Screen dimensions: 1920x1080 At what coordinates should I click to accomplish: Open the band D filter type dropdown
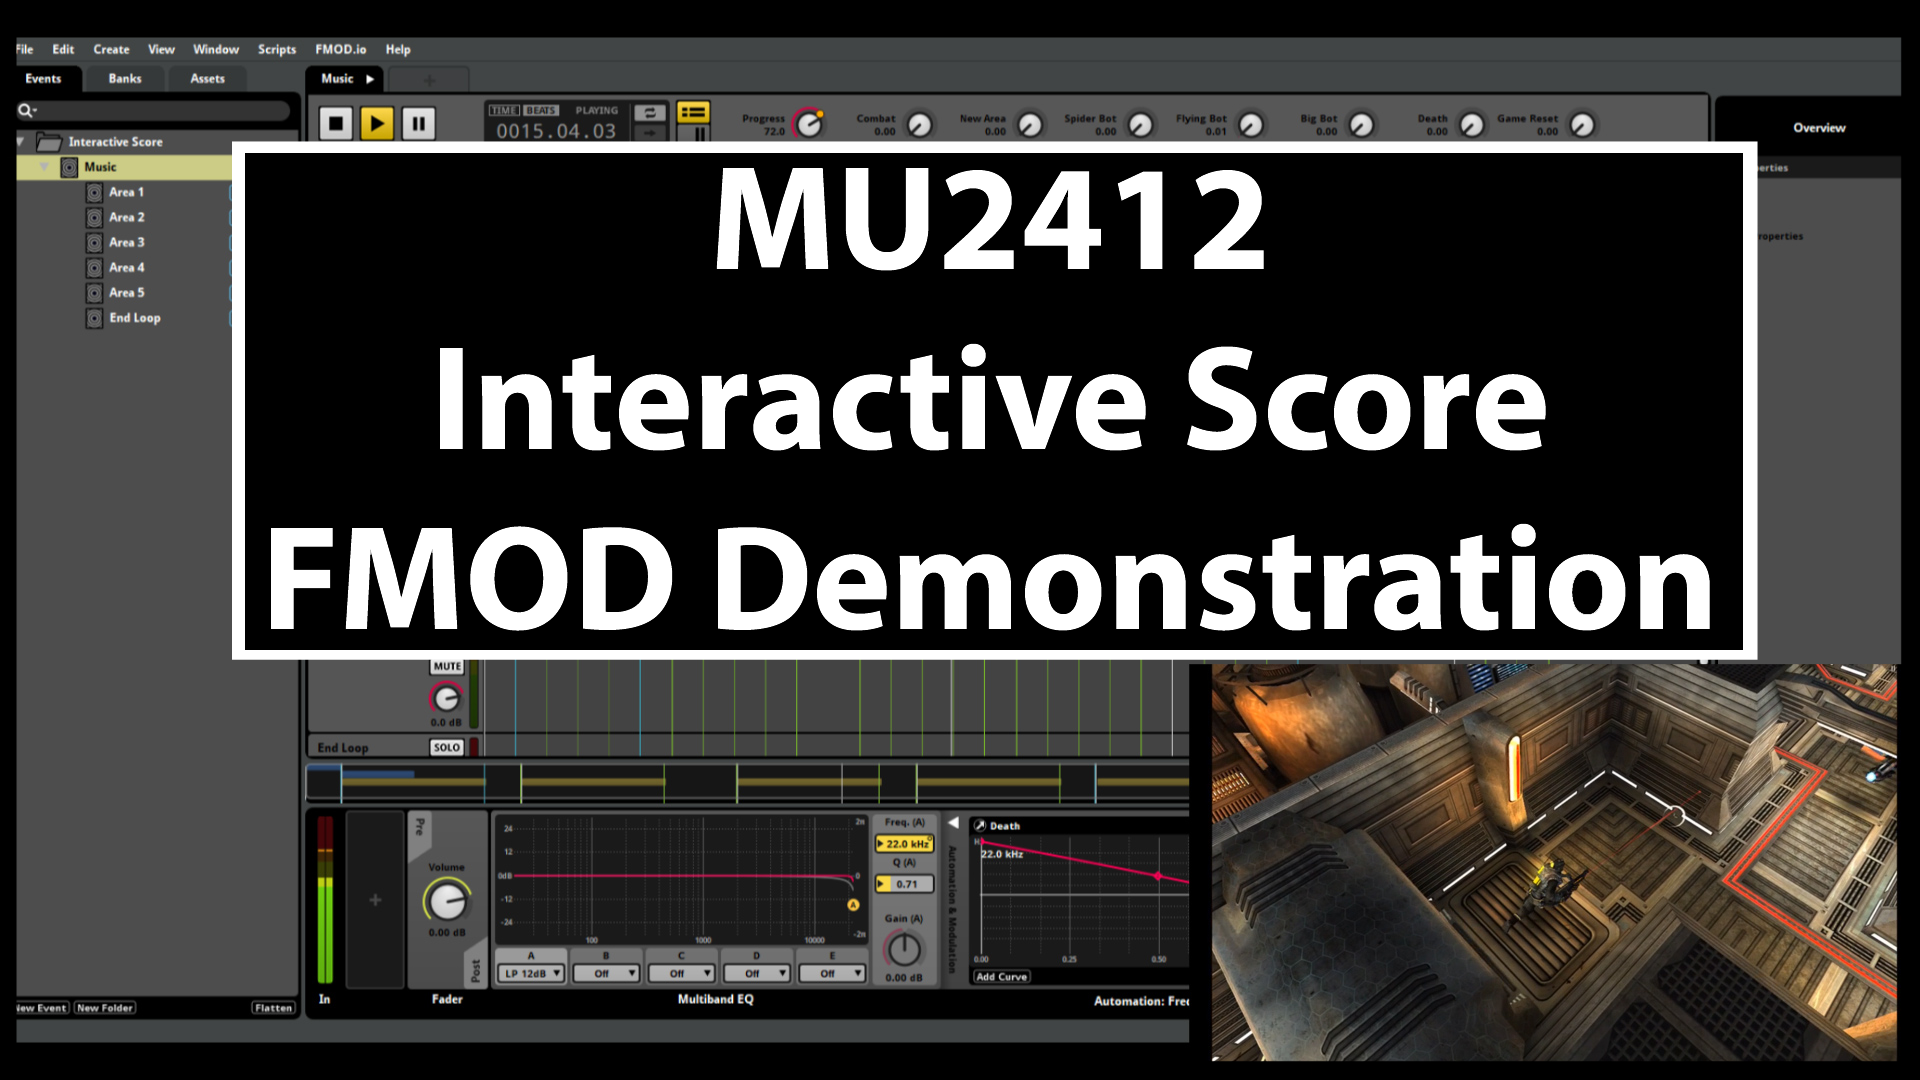click(757, 973)
